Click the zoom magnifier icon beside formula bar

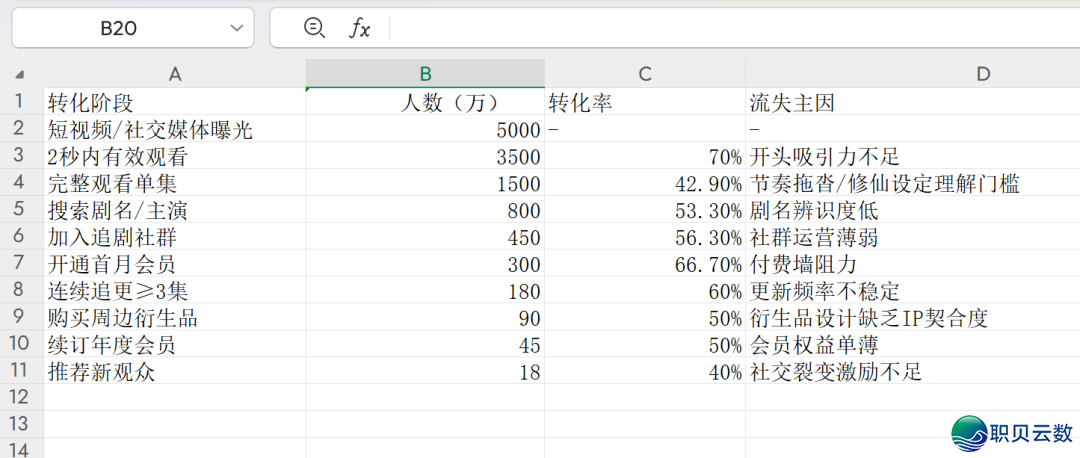coord(314,28)
